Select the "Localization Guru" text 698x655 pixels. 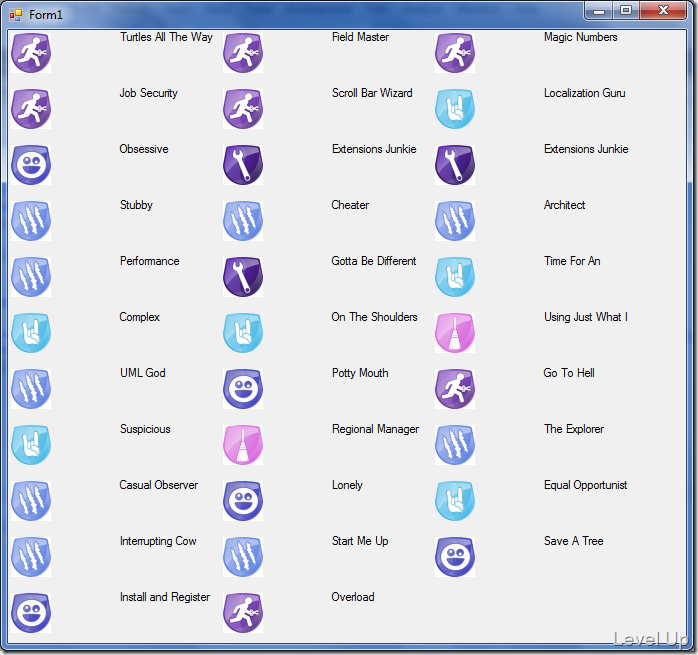[x=584, y=93]
